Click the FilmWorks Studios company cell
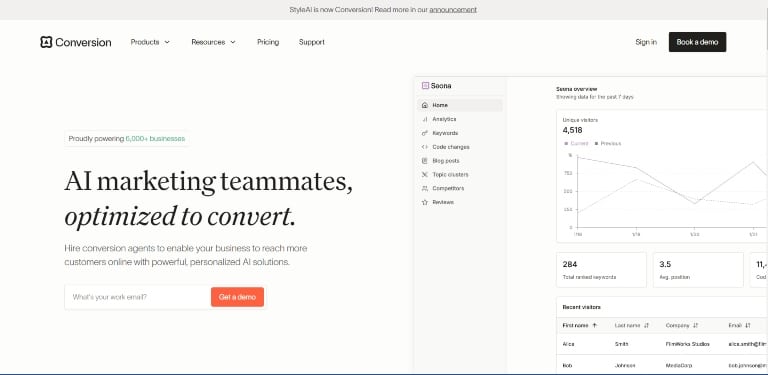Image resolution: width=768 pixels, height=375 pixels. pyautogui.click(x=688, y=344)
